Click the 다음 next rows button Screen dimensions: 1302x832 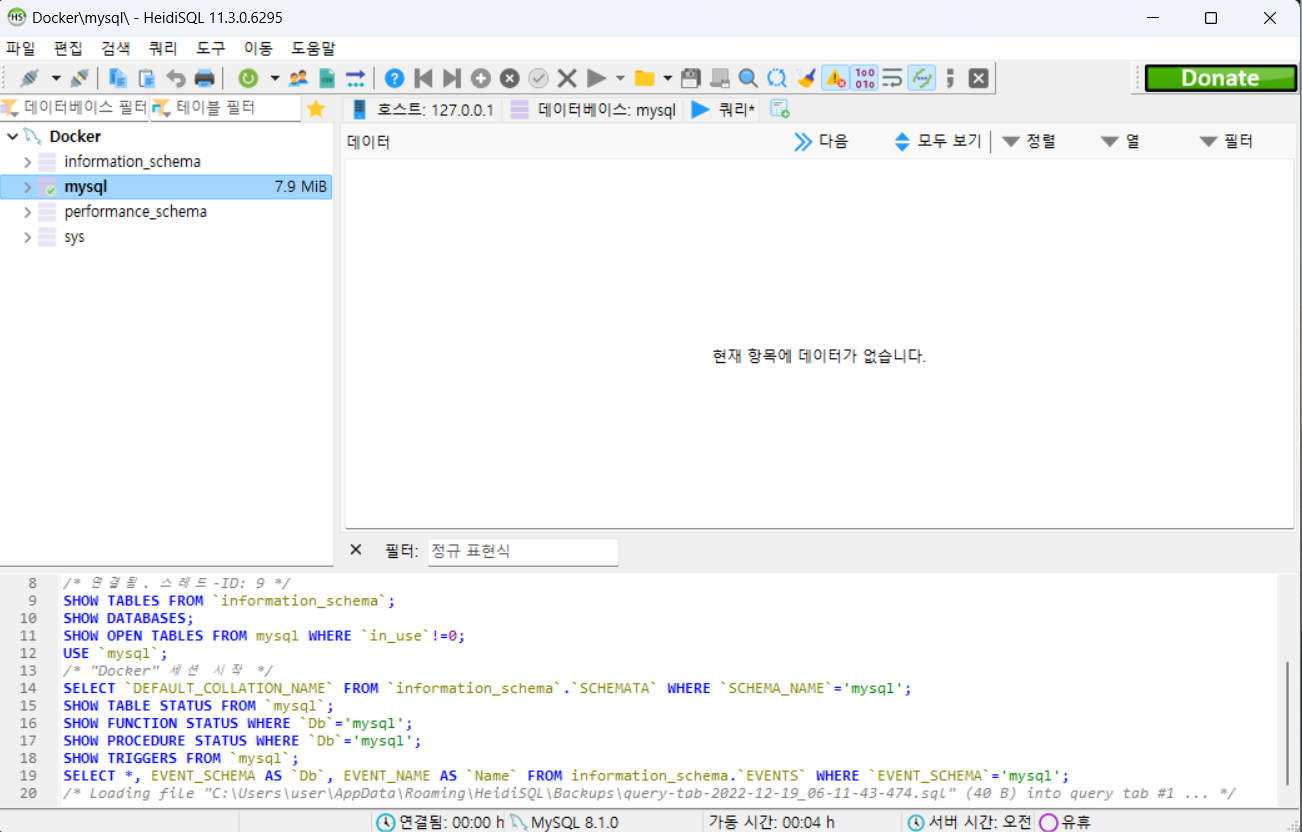point(821,142)
